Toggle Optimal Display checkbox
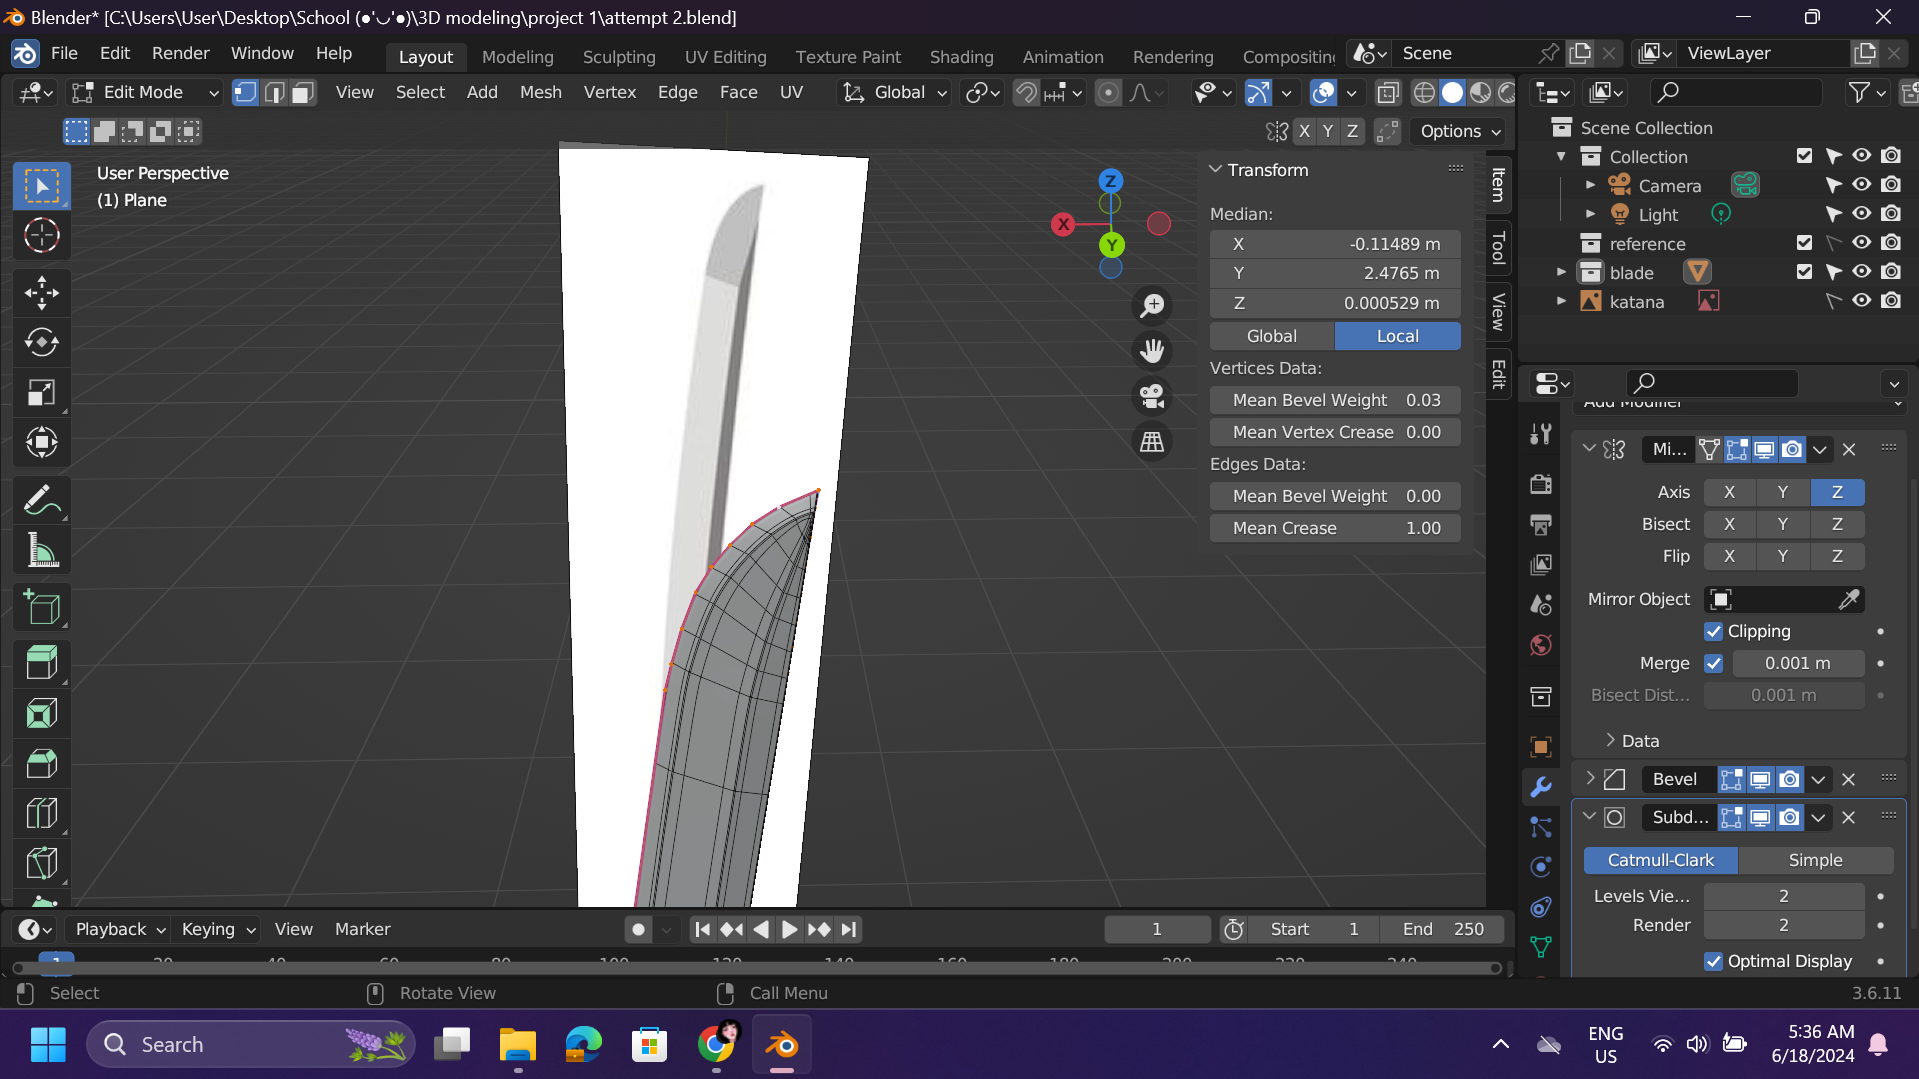The height and width of the screenshot is (1079, 1919). 1713,961
